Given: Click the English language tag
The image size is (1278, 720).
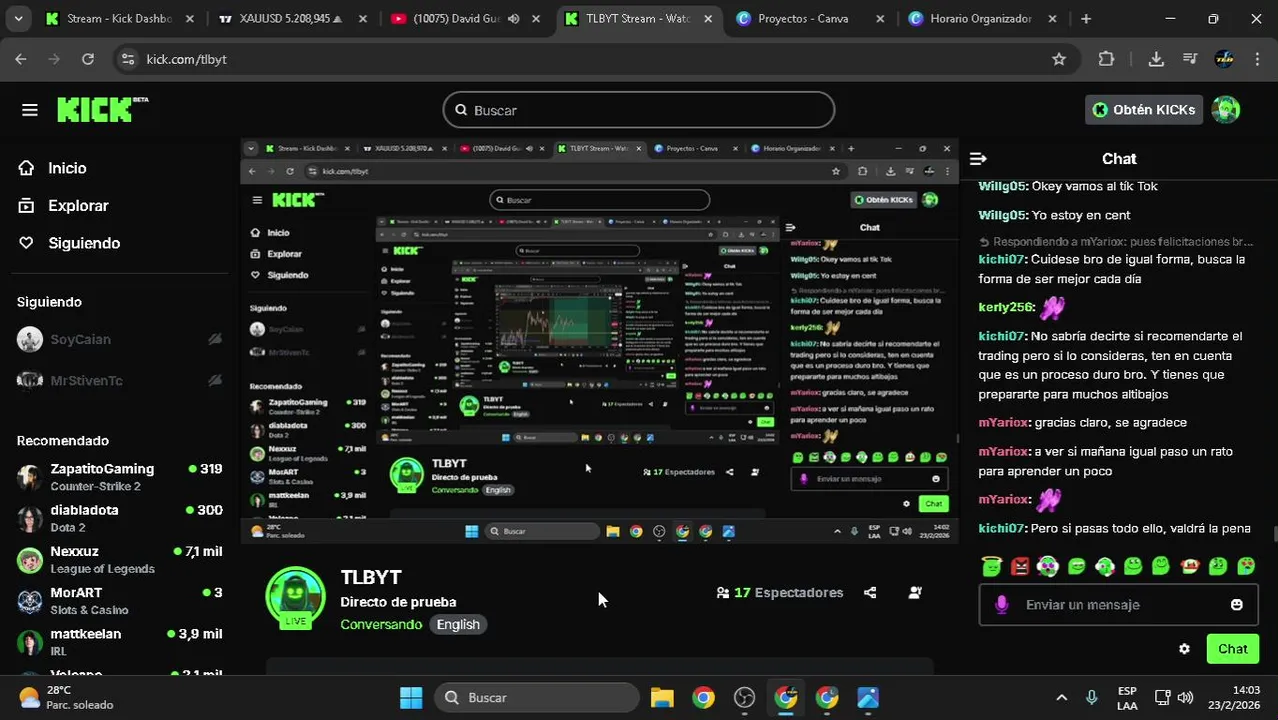Looking at the screenshot, I should point(458,624).
